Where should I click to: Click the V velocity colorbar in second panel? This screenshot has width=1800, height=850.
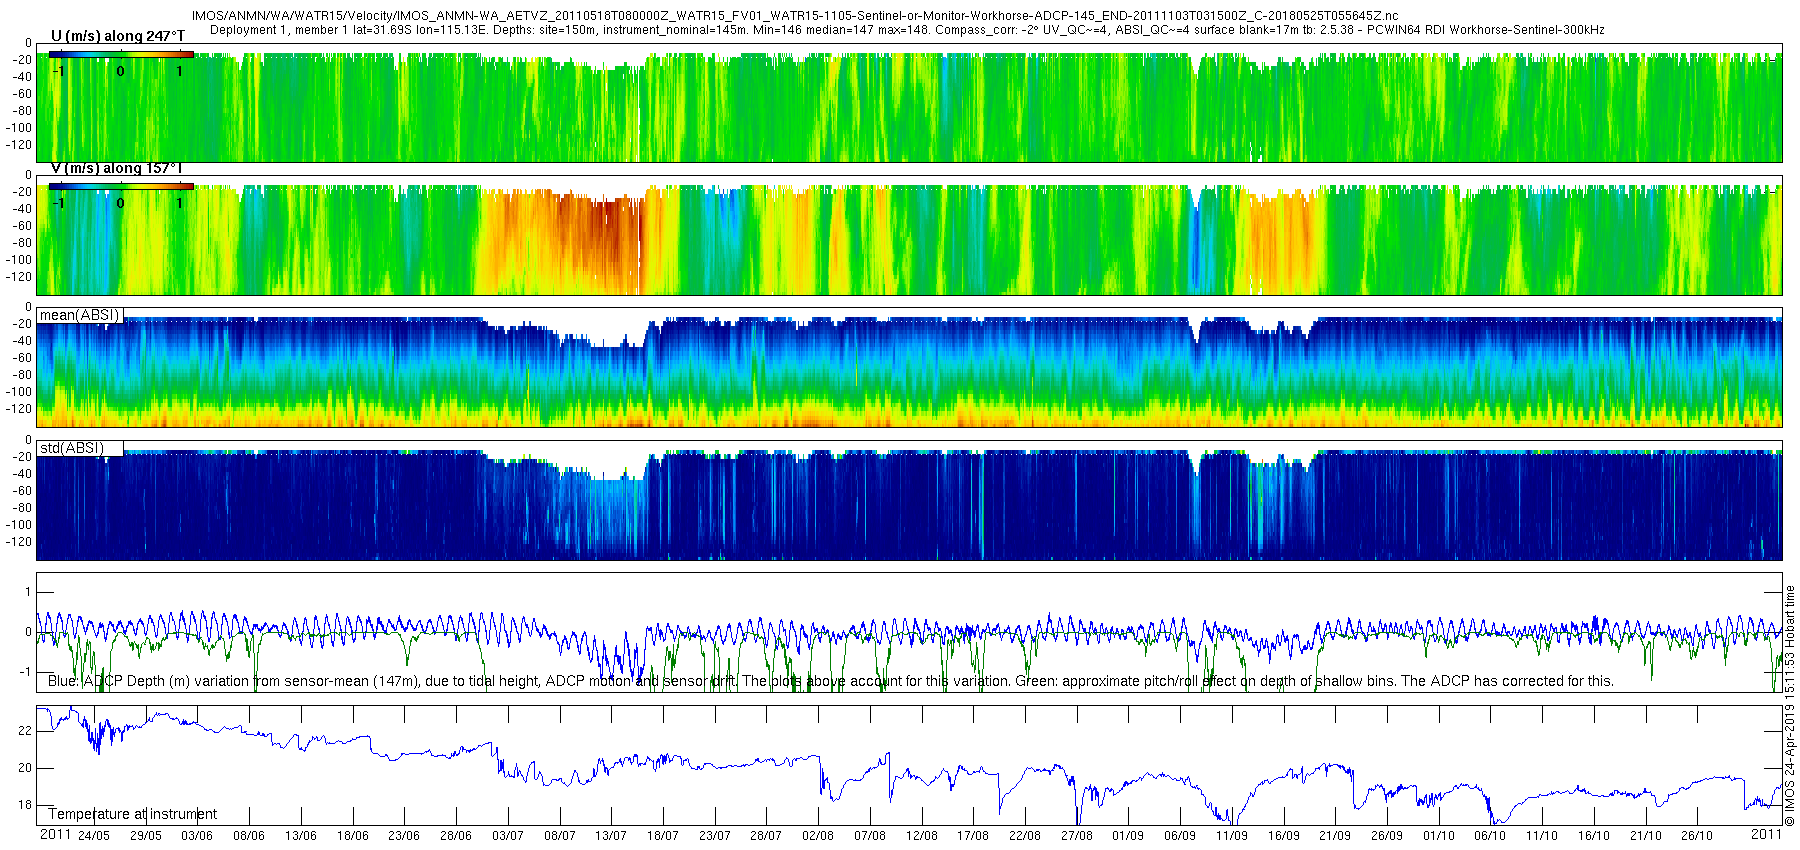(121, 186)
